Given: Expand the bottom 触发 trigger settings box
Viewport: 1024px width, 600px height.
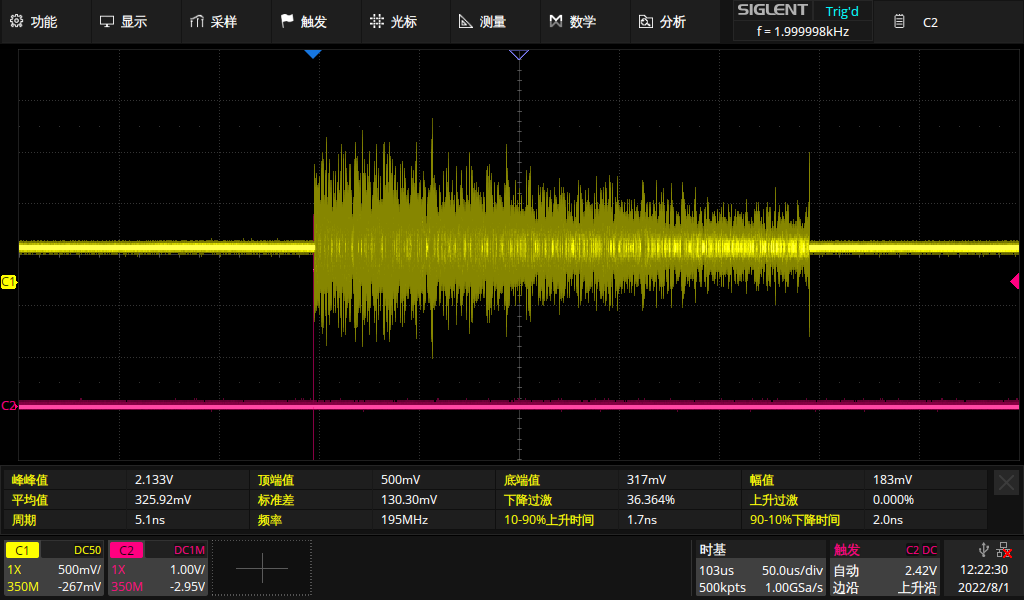Looking at the screenshot, I should (885, 568).
